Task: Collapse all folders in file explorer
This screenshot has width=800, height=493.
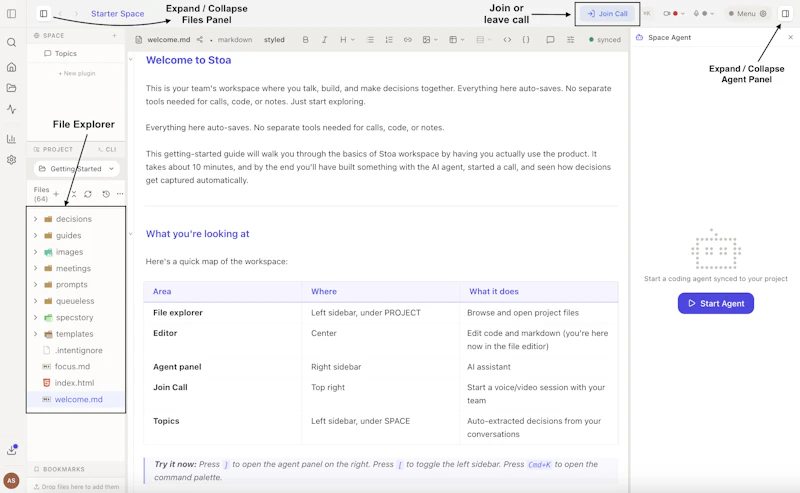Action: pyautogui.click(x=73, y=194)
